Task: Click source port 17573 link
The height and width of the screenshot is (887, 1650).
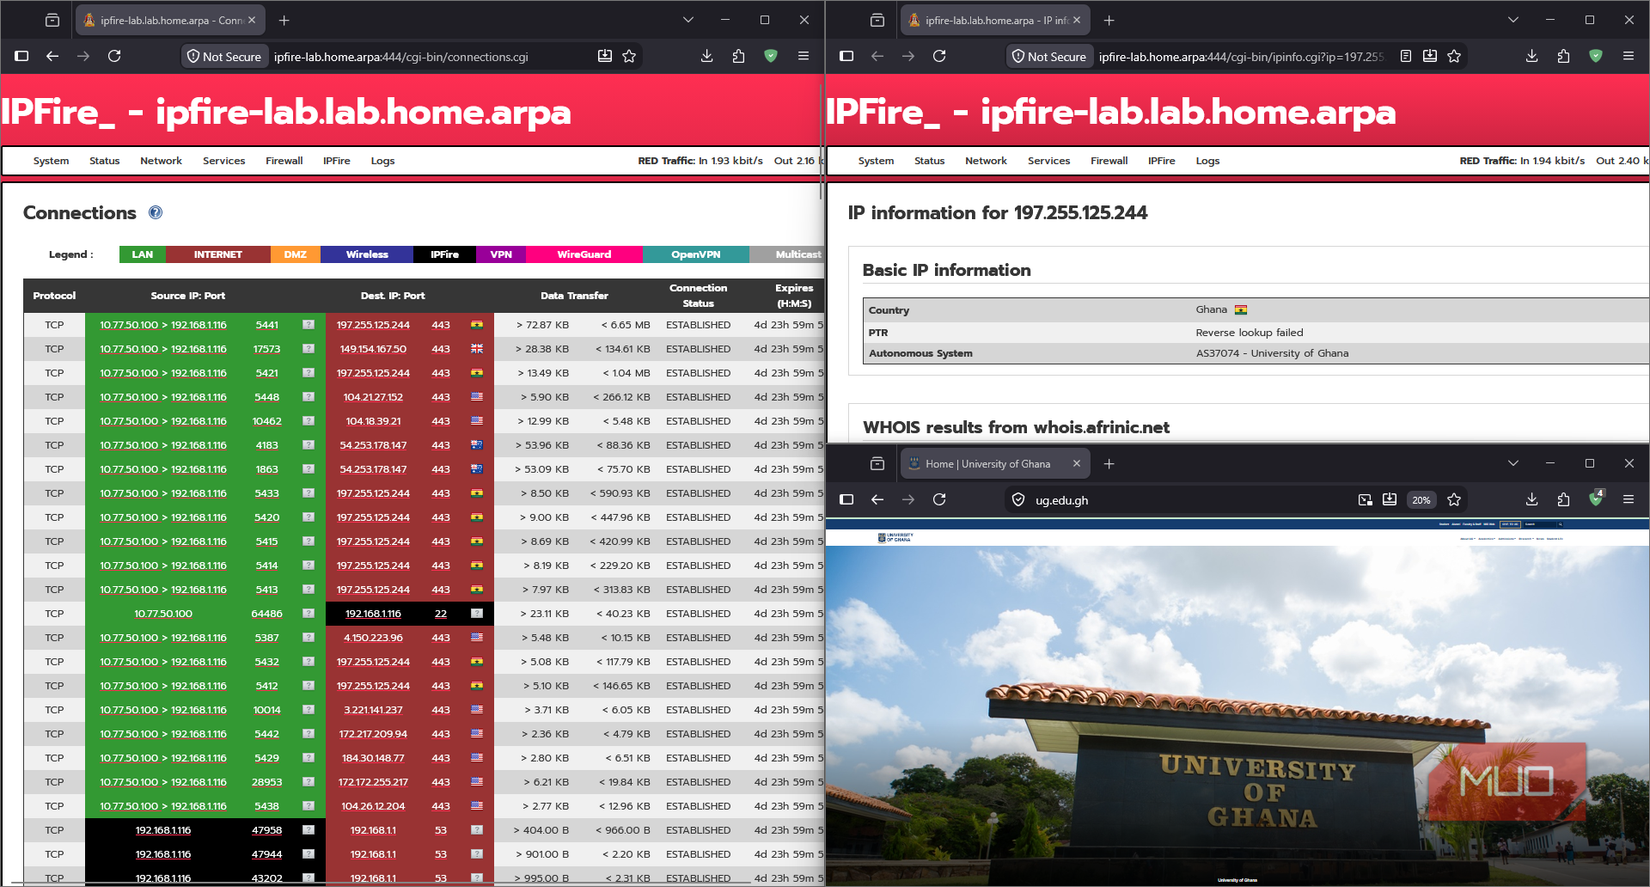Action: pos(267,349)
